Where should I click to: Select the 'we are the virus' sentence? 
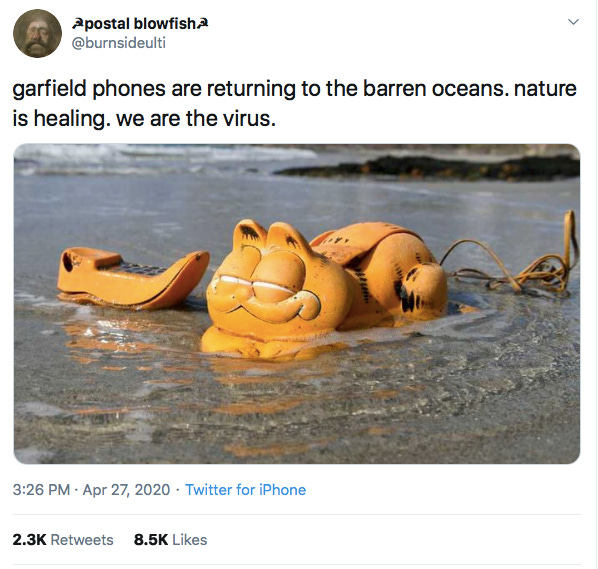point(196,119)
